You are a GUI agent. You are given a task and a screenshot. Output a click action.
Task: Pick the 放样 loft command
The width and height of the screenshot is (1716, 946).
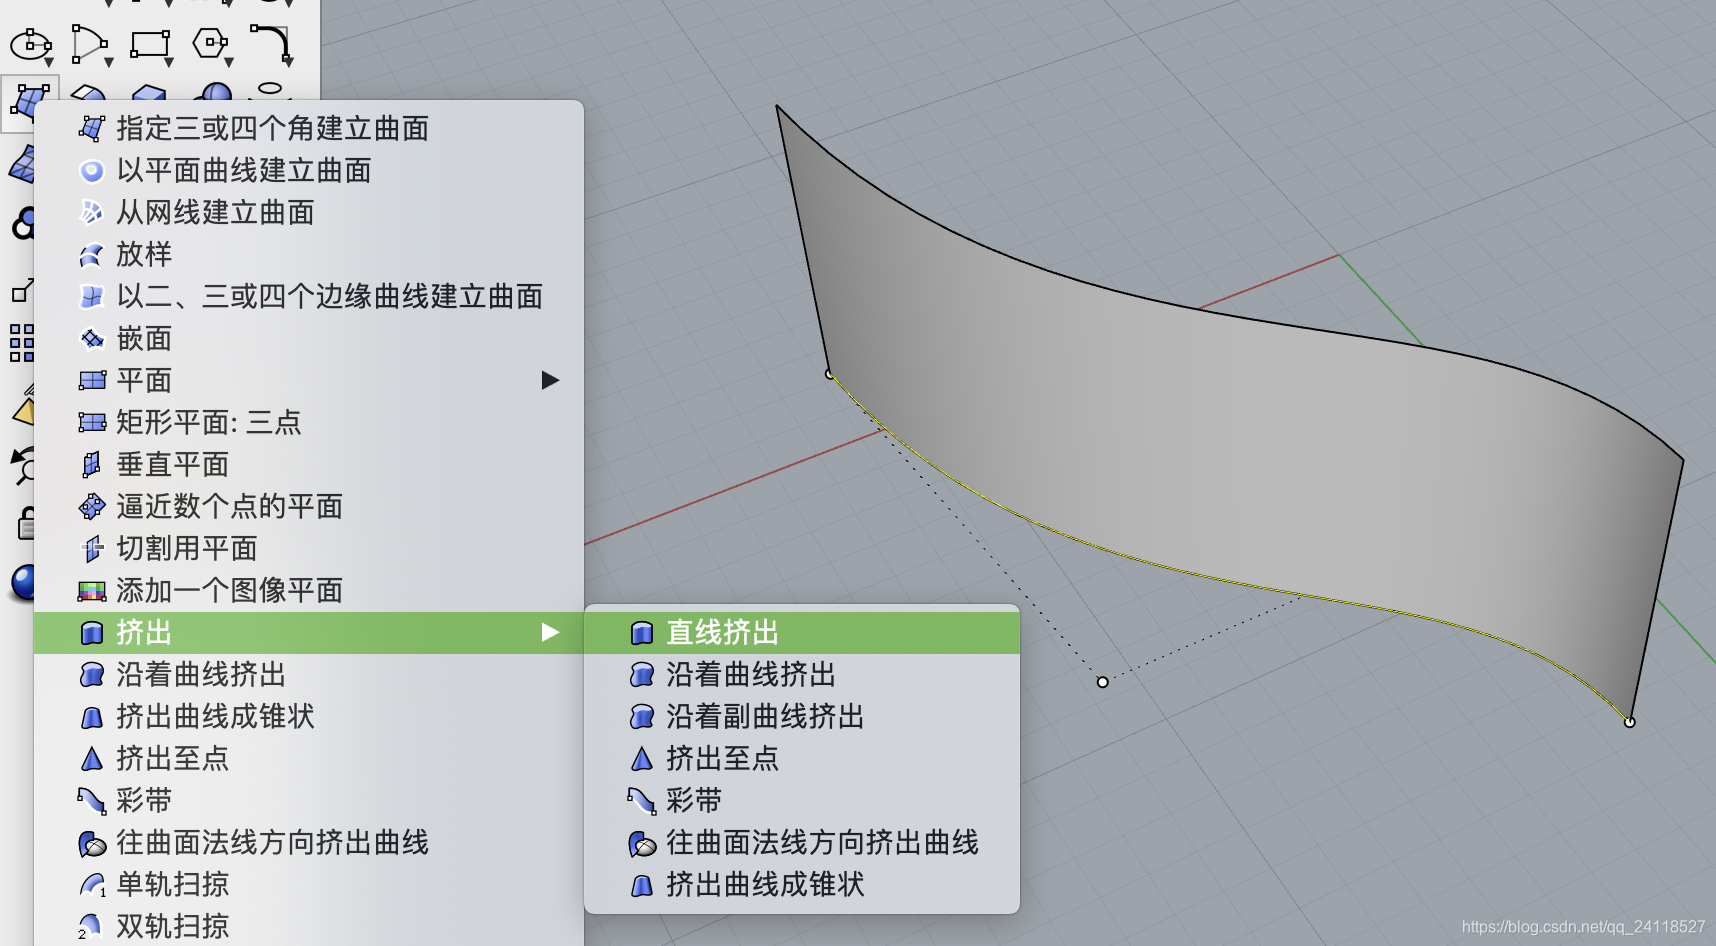click(x=309, y=254)
